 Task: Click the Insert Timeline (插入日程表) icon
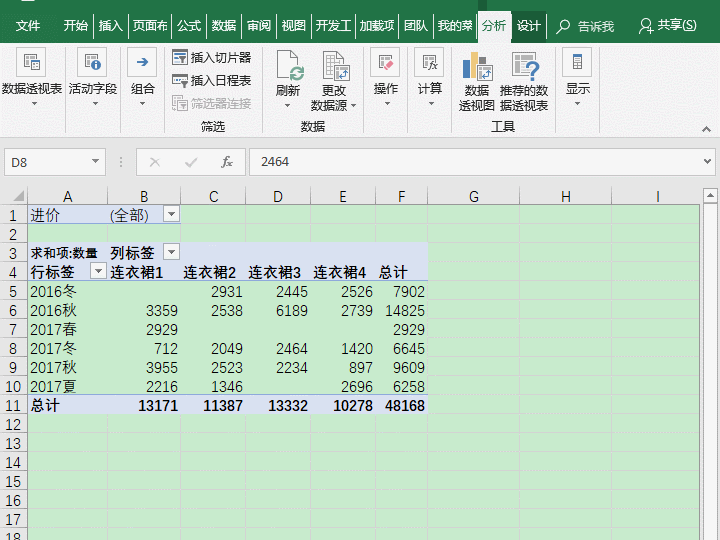(x=180, y=80)
